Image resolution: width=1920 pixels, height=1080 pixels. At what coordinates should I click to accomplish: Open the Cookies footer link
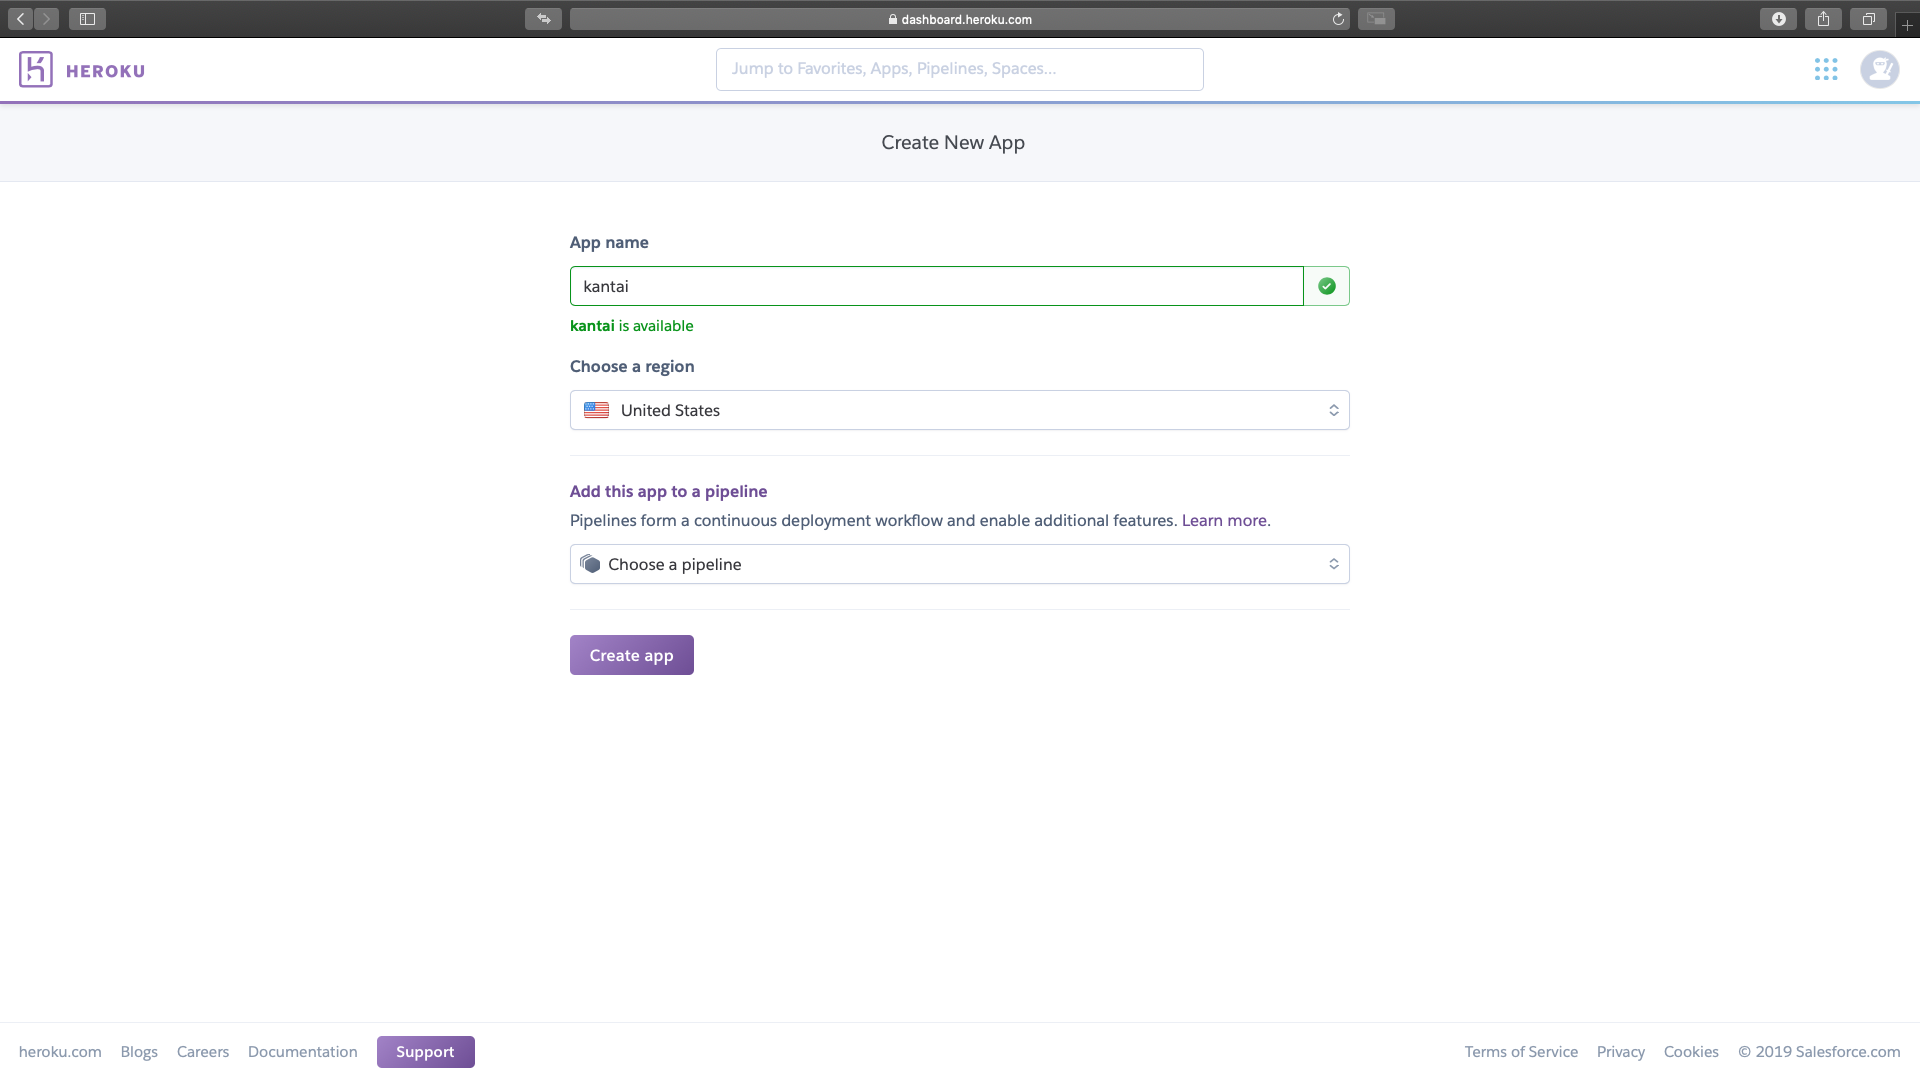[x=1691, y=1051]
